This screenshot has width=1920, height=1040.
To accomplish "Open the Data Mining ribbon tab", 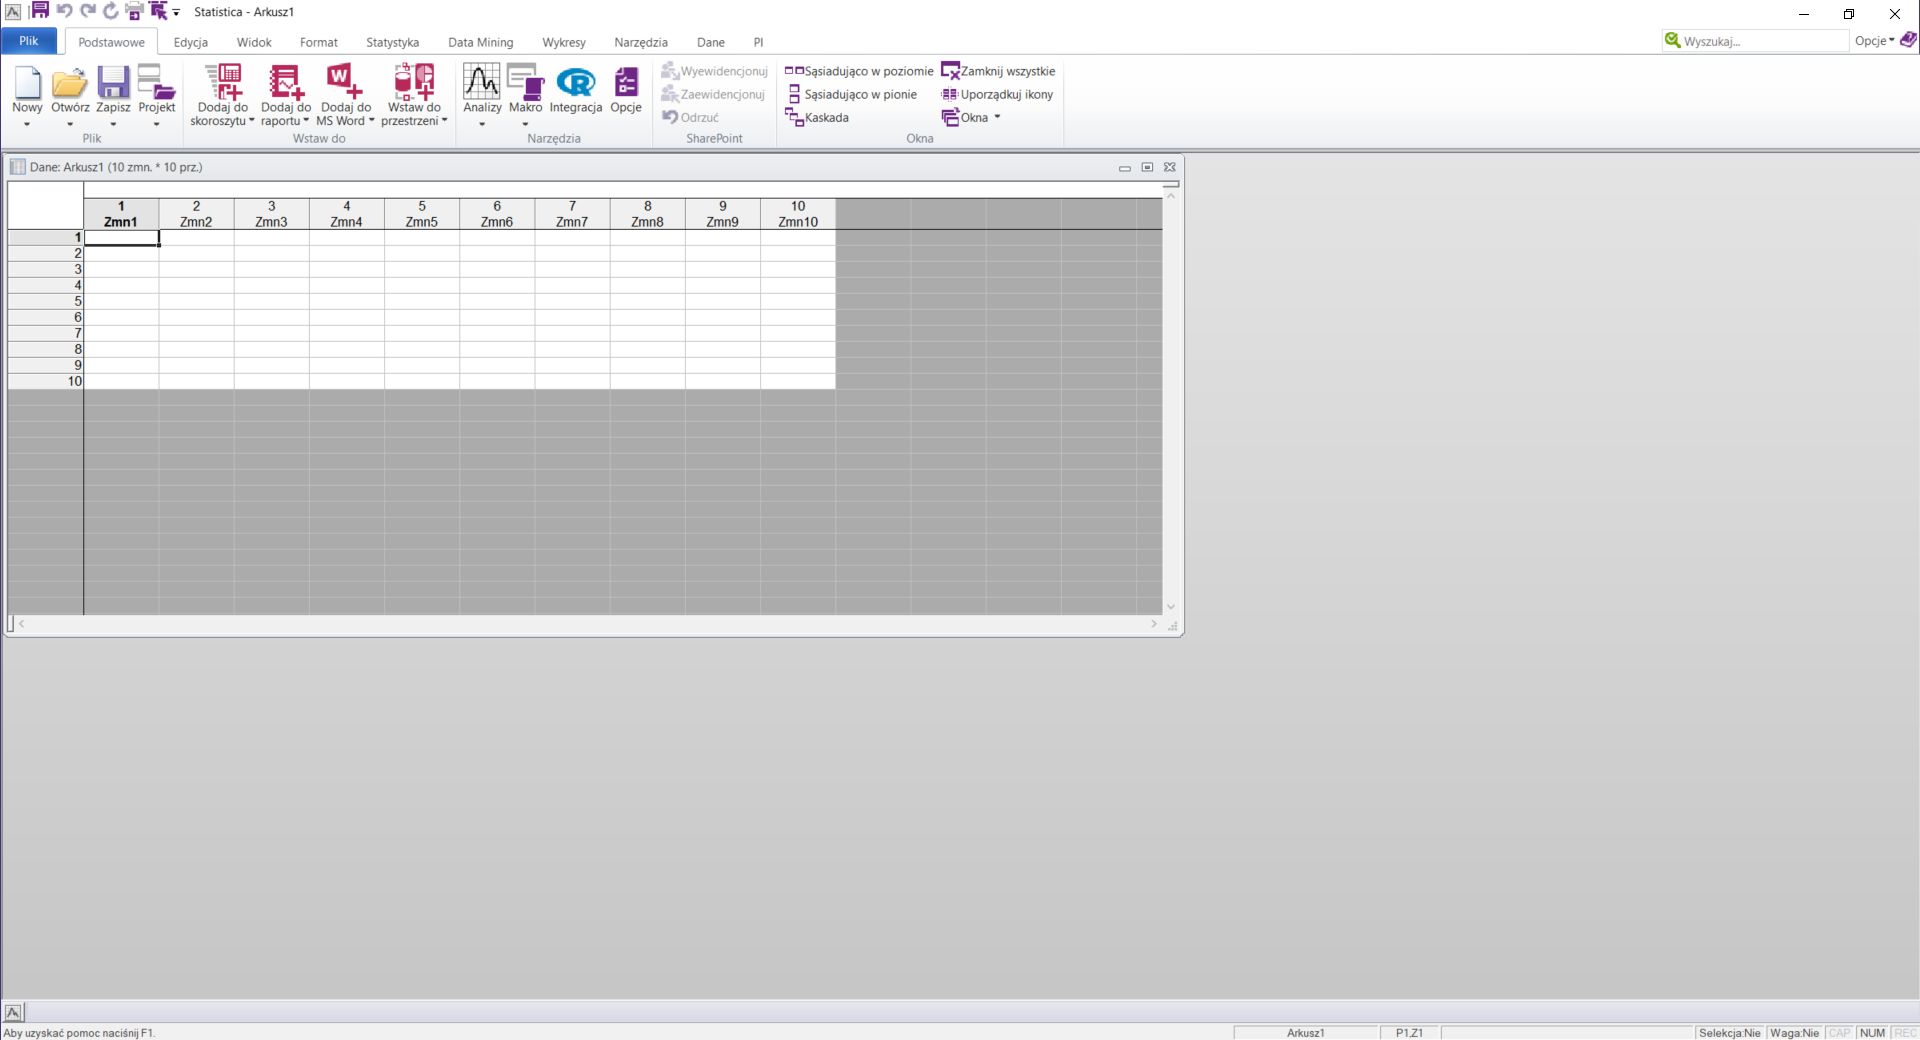I will [480, 42].
